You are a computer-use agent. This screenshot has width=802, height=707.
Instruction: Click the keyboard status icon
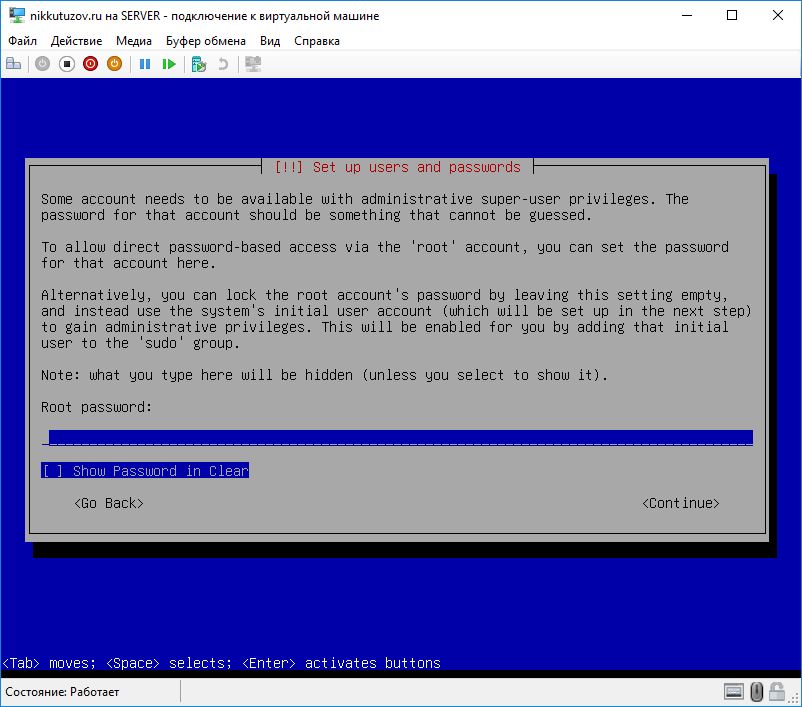pos(734,691)
